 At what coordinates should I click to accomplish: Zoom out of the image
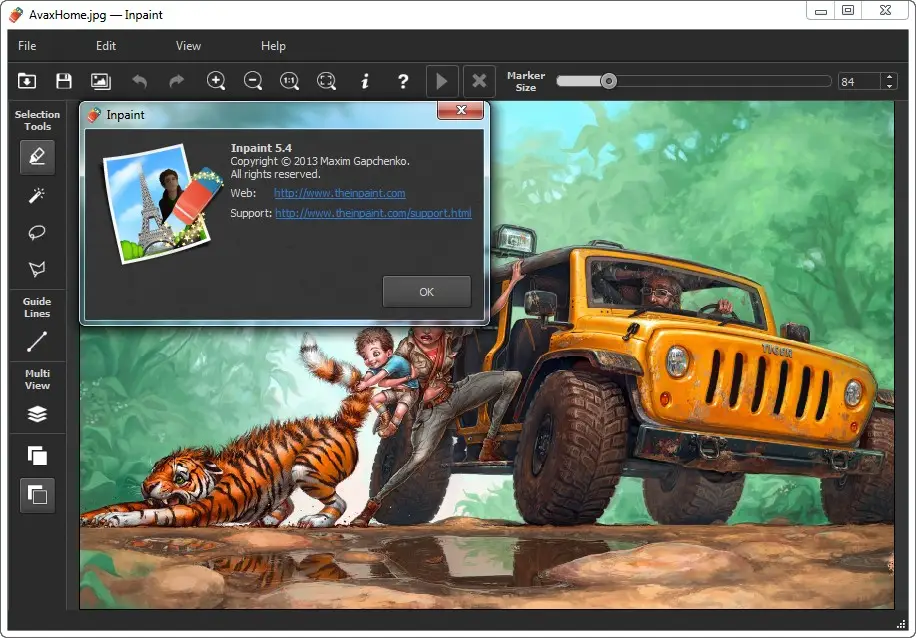tap(253, 81)
